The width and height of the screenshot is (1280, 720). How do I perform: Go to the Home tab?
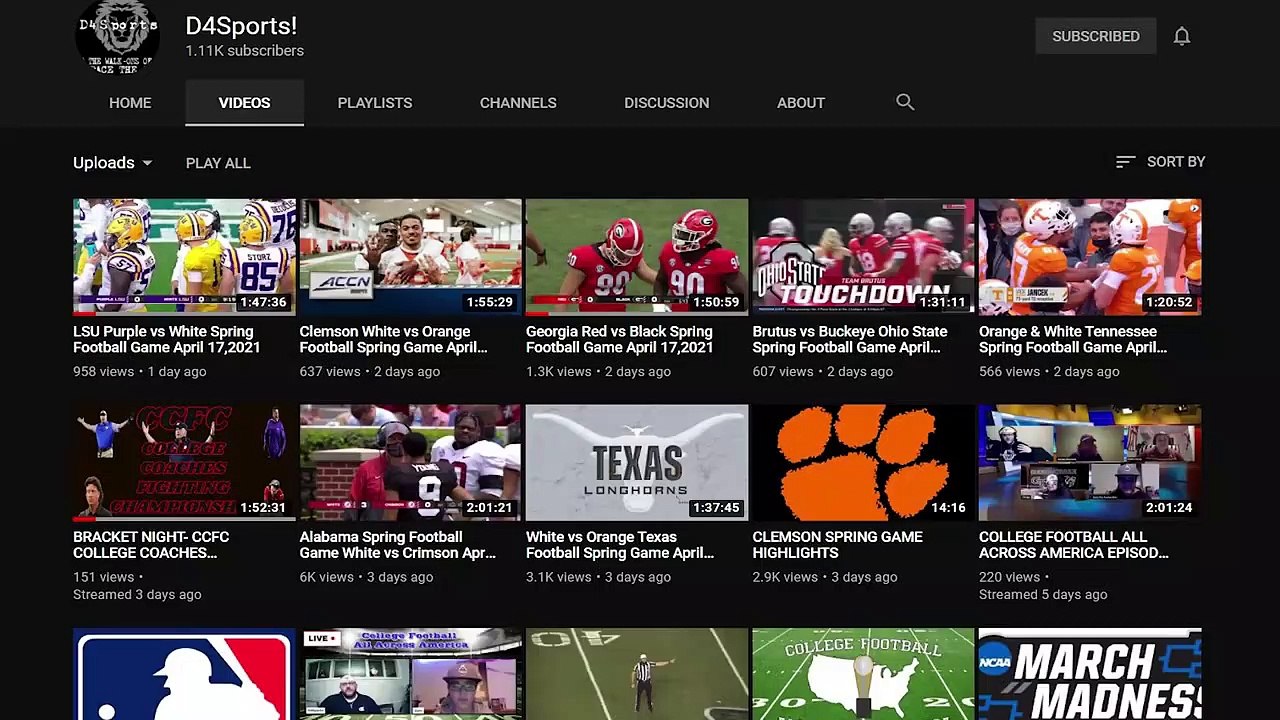click(130, 103)
